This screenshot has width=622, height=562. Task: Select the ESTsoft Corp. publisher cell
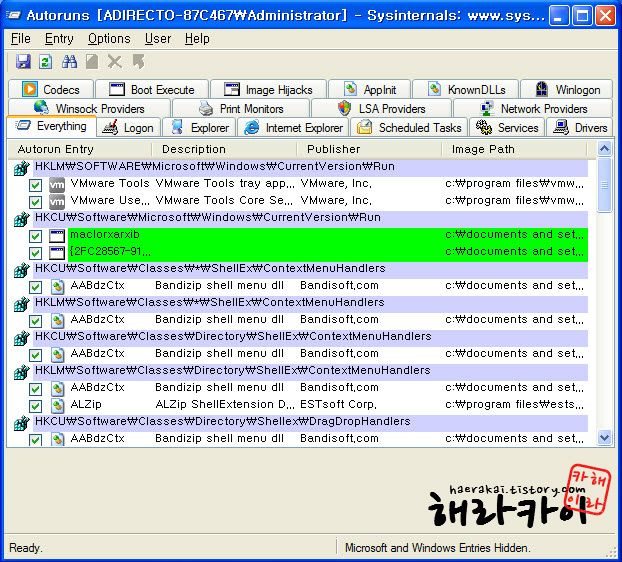(x=338, y=405)
